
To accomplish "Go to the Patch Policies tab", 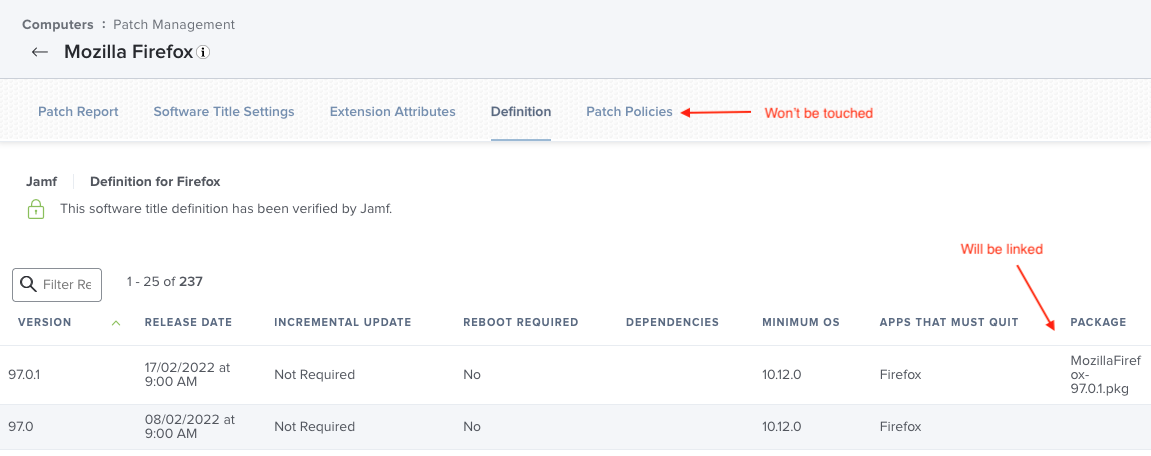I will (629, 112).
